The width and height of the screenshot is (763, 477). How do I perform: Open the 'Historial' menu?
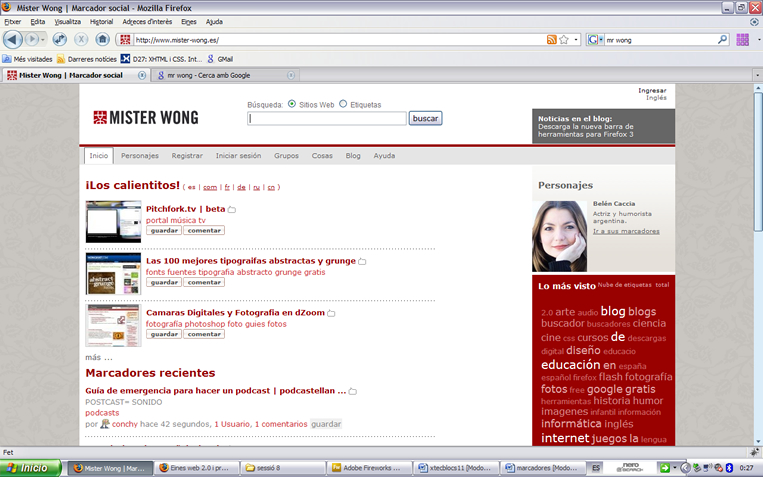101,21
